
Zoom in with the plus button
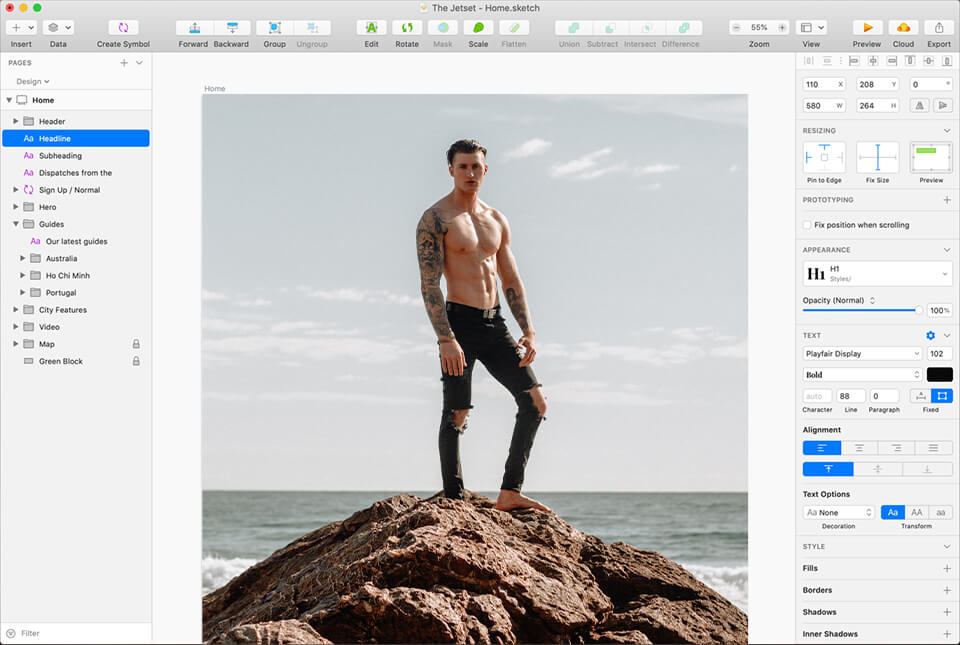coord(782,28)
